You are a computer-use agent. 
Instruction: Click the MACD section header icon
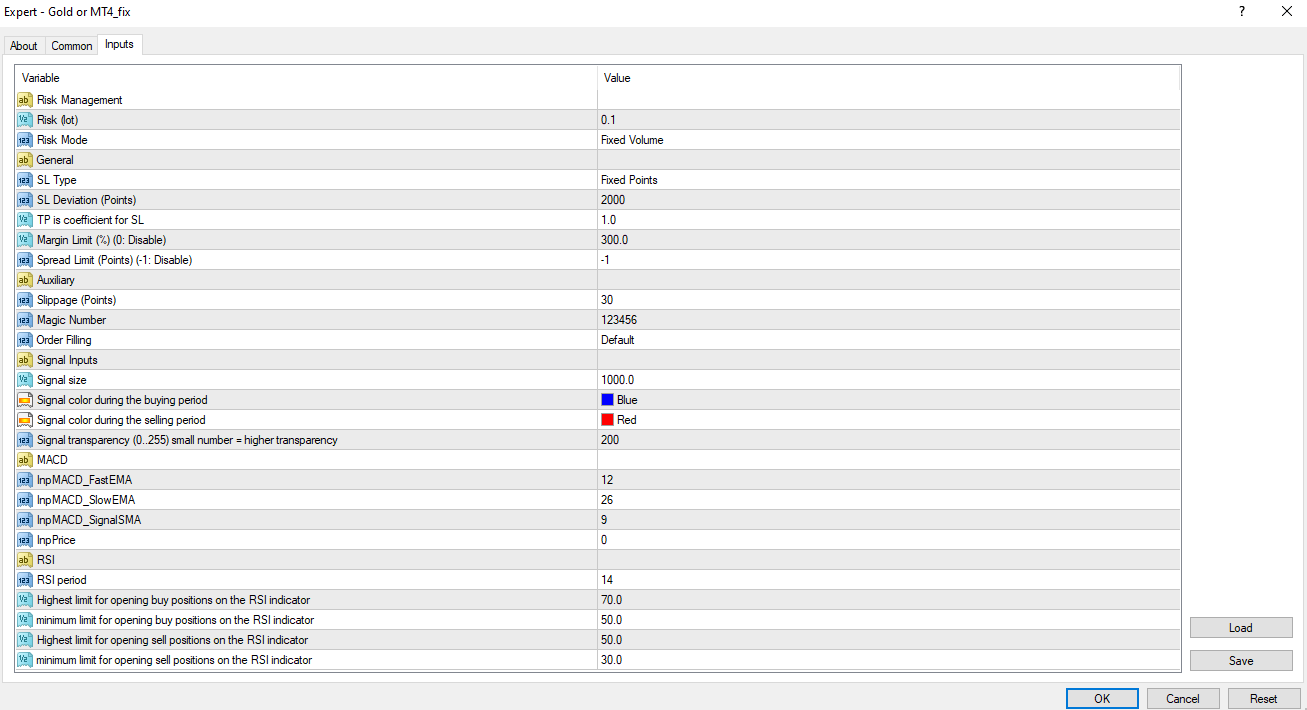pos(25,460)
